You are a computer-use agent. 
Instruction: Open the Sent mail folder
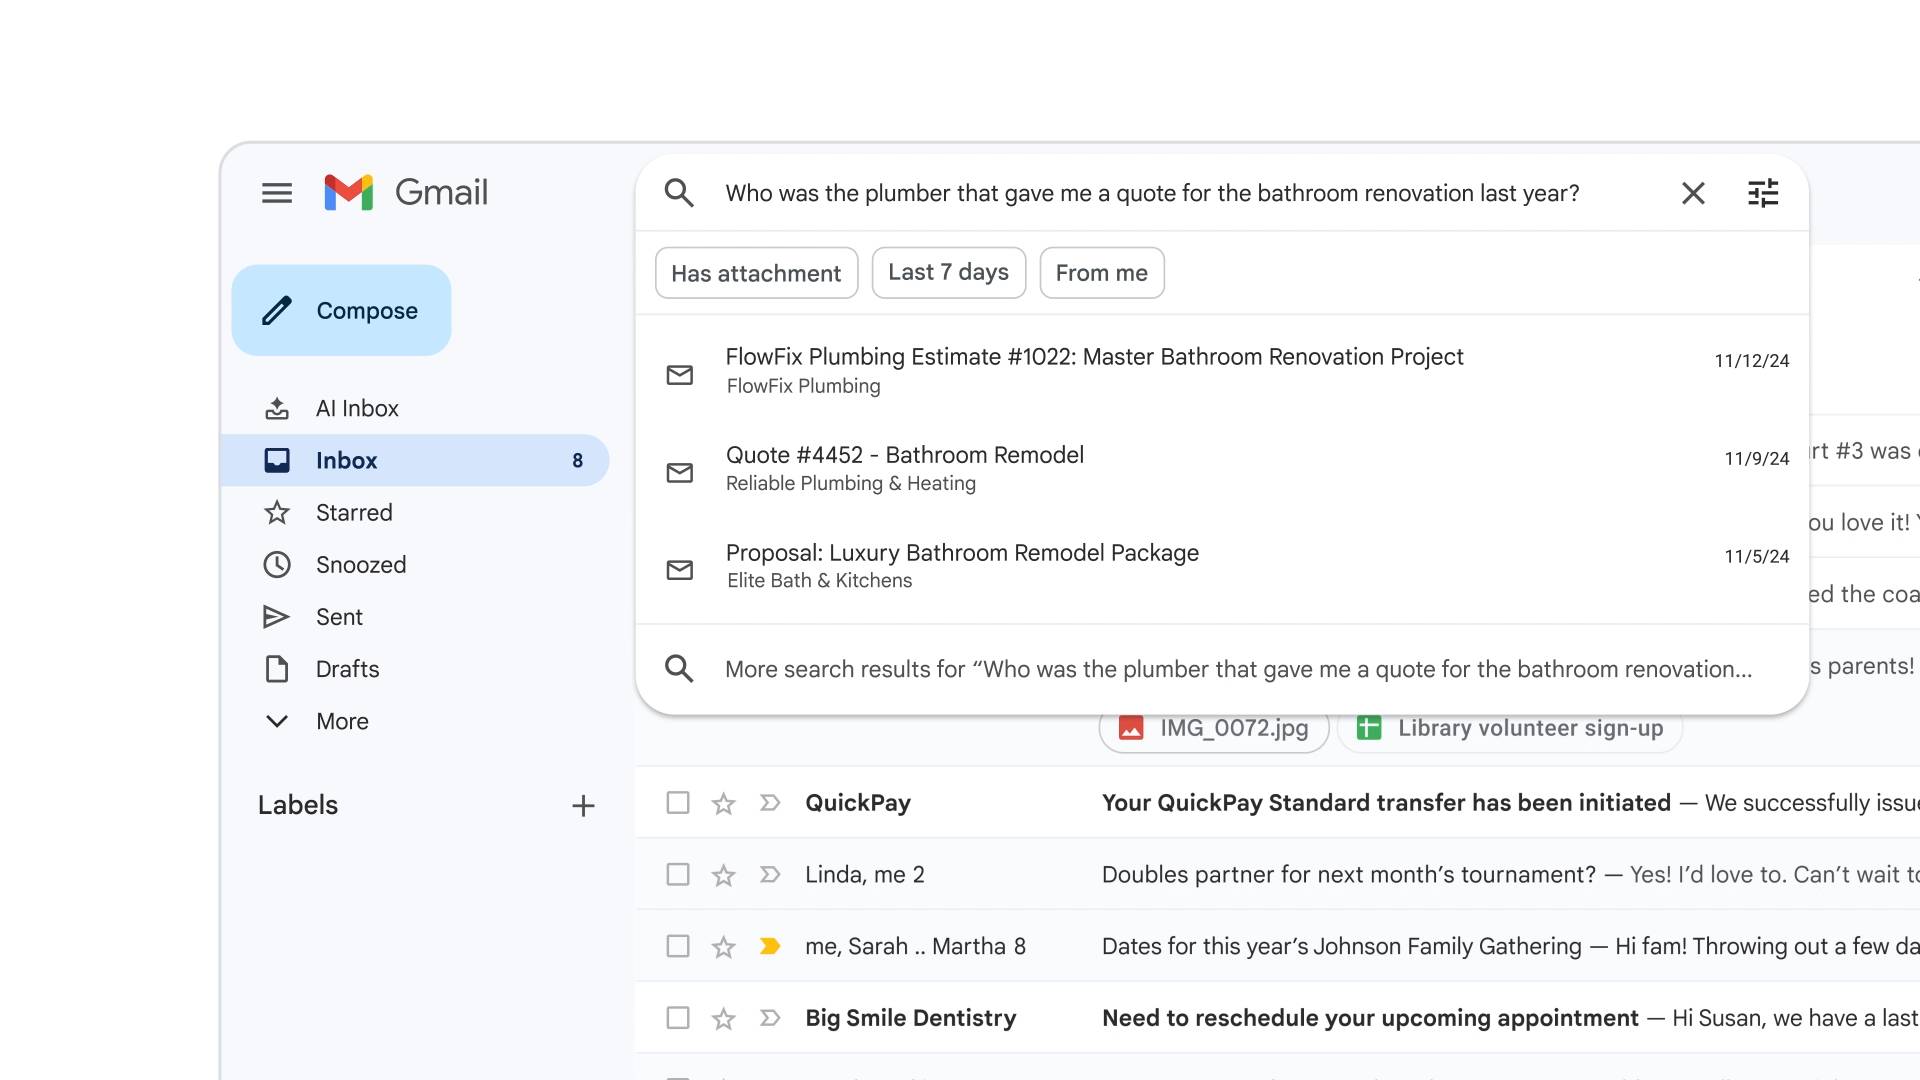pos(338,617)
